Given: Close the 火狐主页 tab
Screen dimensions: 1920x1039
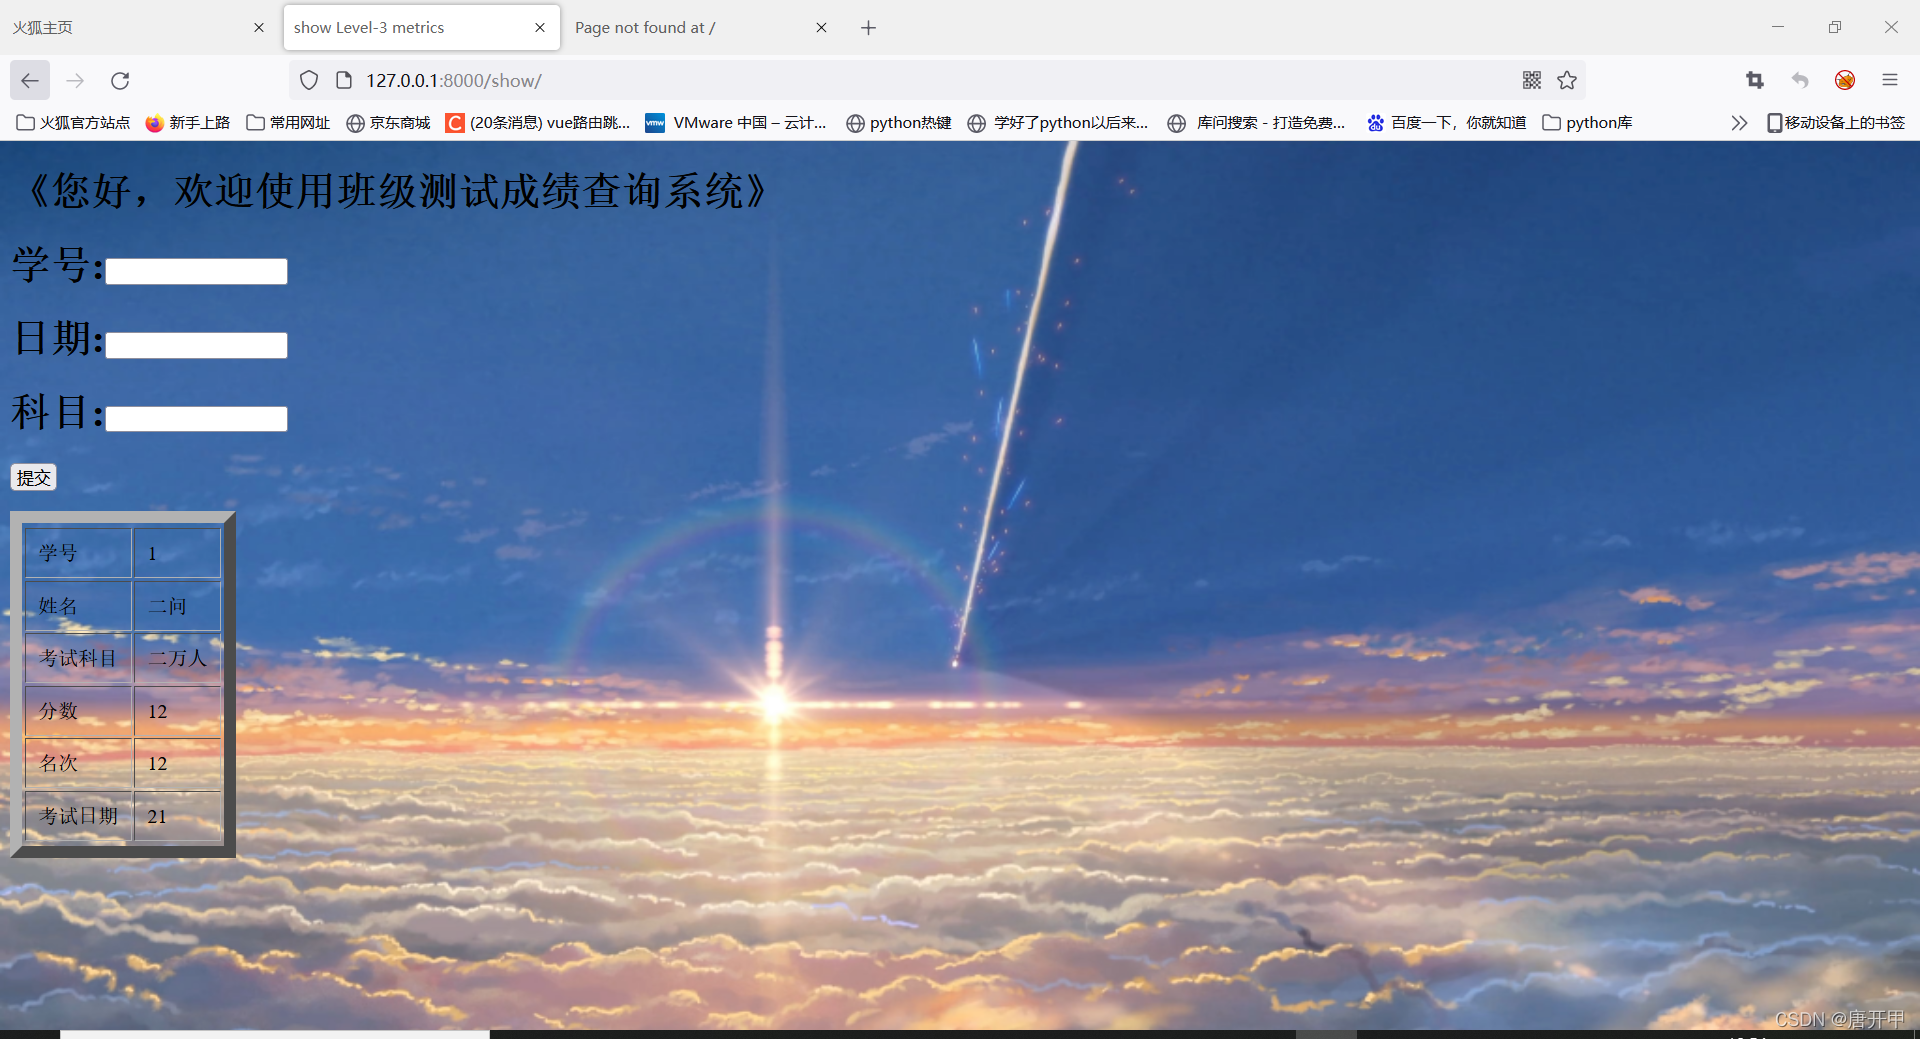Looking at the screenshot, I should click(259, 28).
